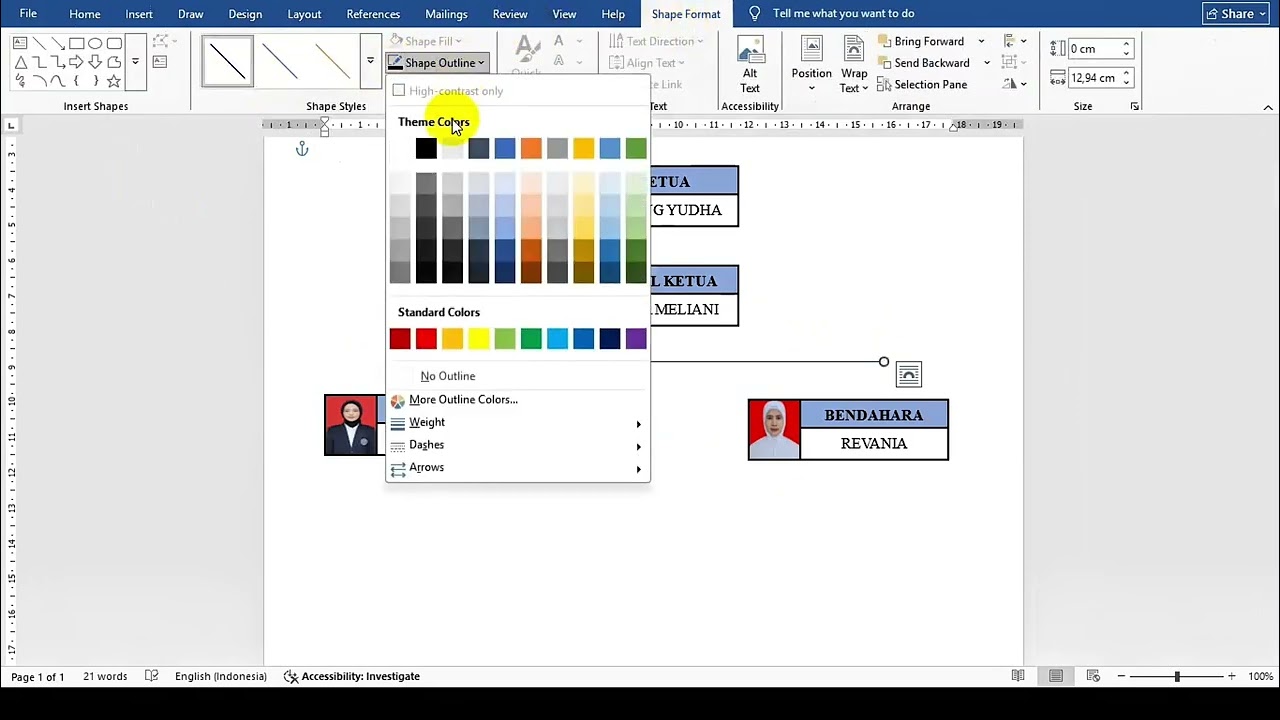The height and width of the screenshot is (720, 1280).
Task: Switch to Print Layout view
Action: tap(1056, 676)
